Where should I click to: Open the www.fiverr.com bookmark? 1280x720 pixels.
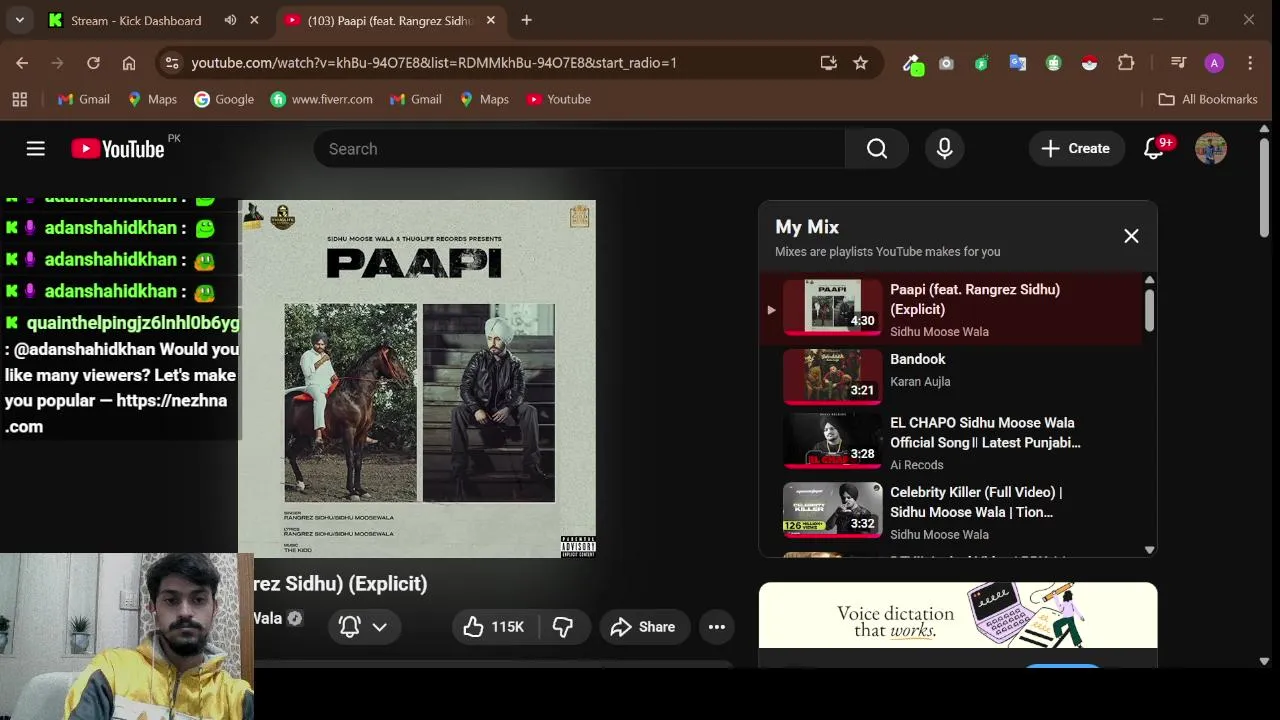click(x=322, y=99)
